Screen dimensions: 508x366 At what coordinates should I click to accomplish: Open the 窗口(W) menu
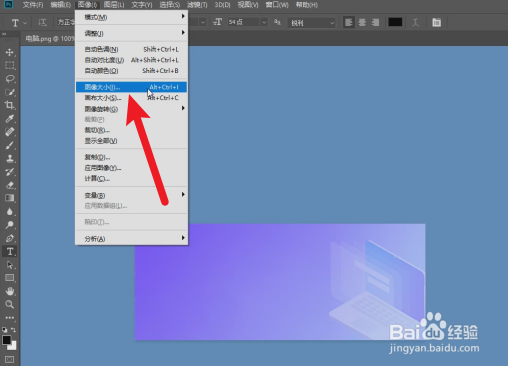[277, 5]
